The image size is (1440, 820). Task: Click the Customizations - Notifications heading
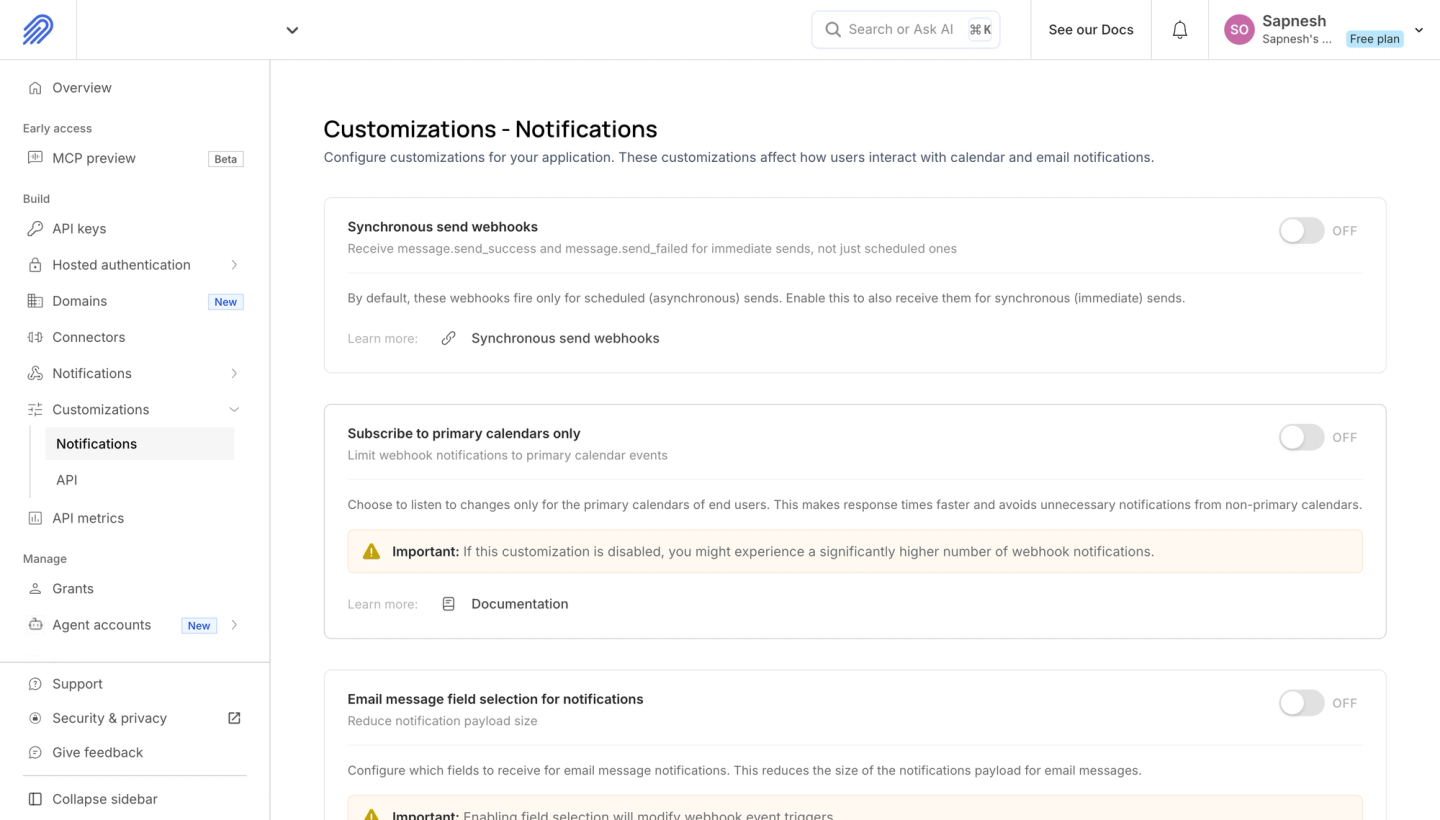tap(490, 129)
